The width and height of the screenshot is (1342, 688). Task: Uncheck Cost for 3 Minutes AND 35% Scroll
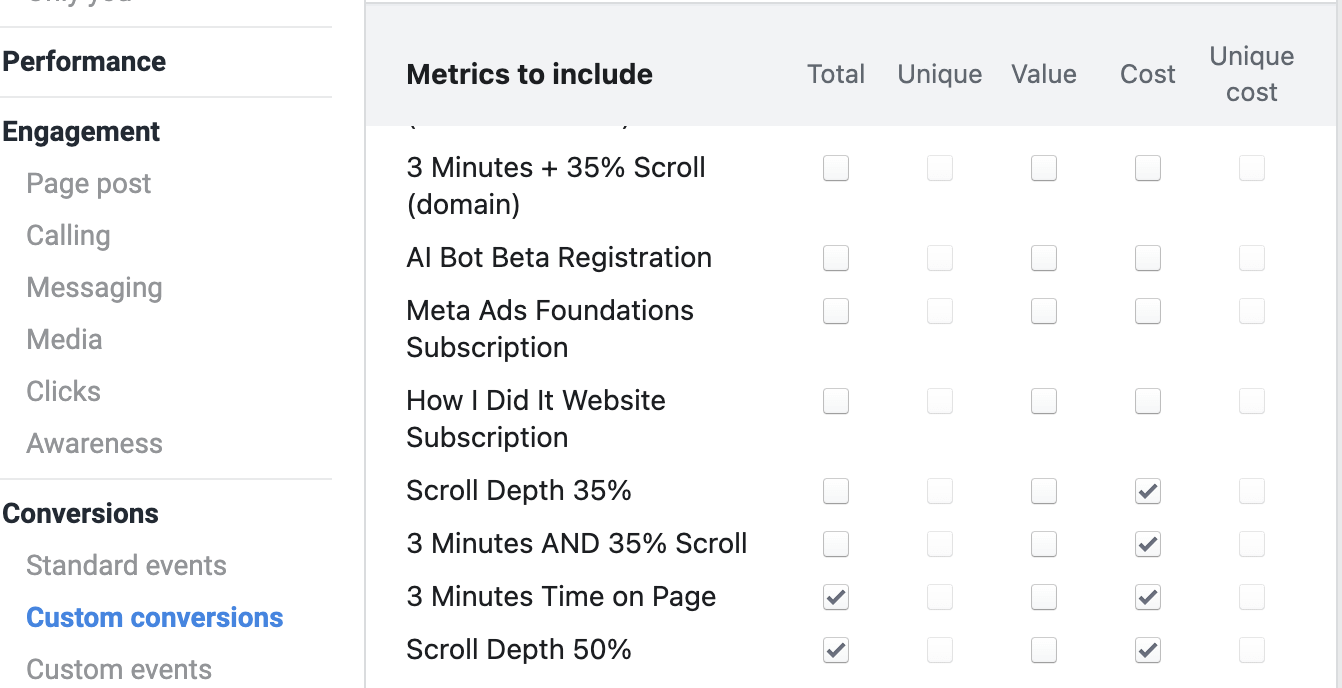[1148, 544]
